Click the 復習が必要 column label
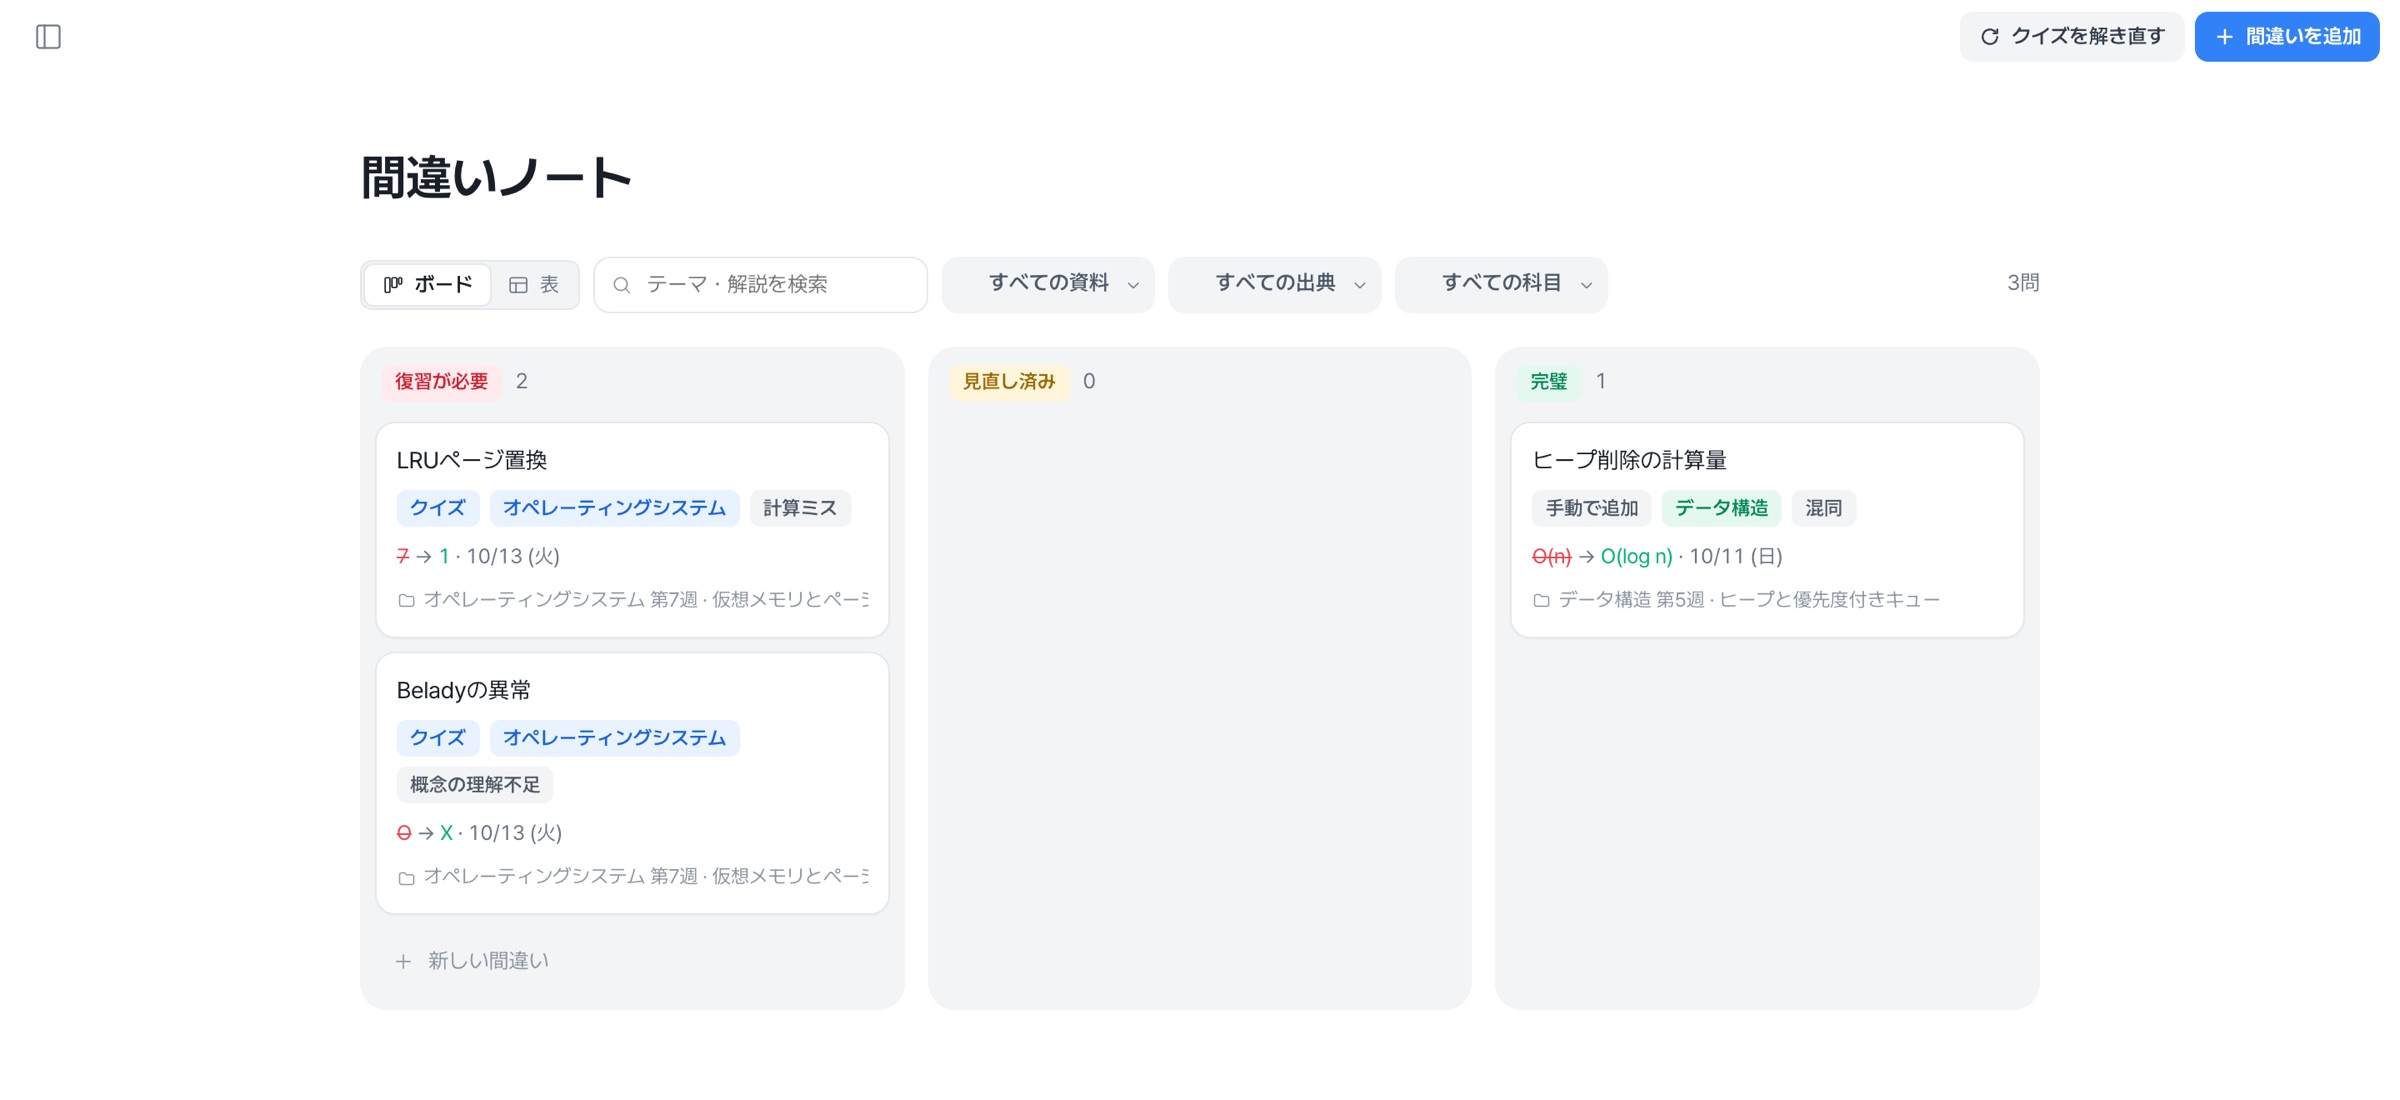2400x1100 pixels. point(441,381)
